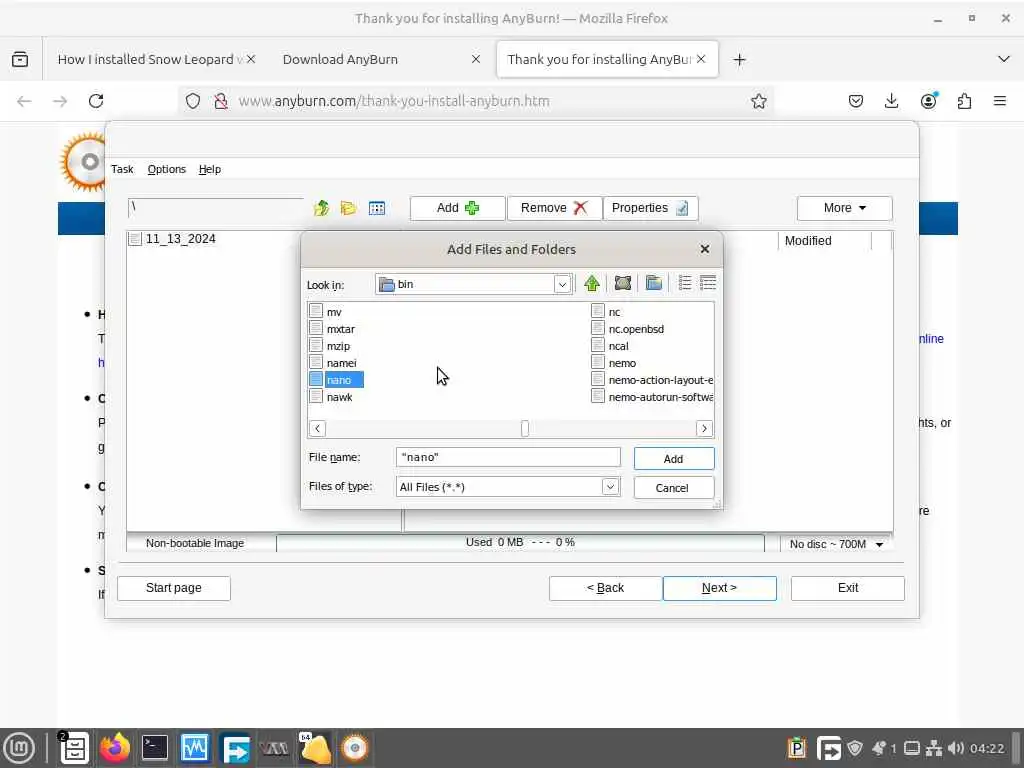This screenshot has width=1024, height=768.
Task: Select the mv file
Action: [x=334, y=312]
